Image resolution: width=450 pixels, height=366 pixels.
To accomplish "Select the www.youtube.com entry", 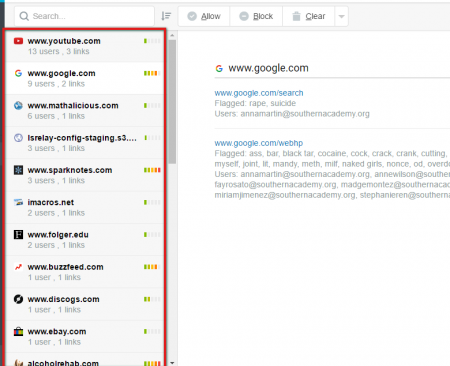I will click(85, 46).
